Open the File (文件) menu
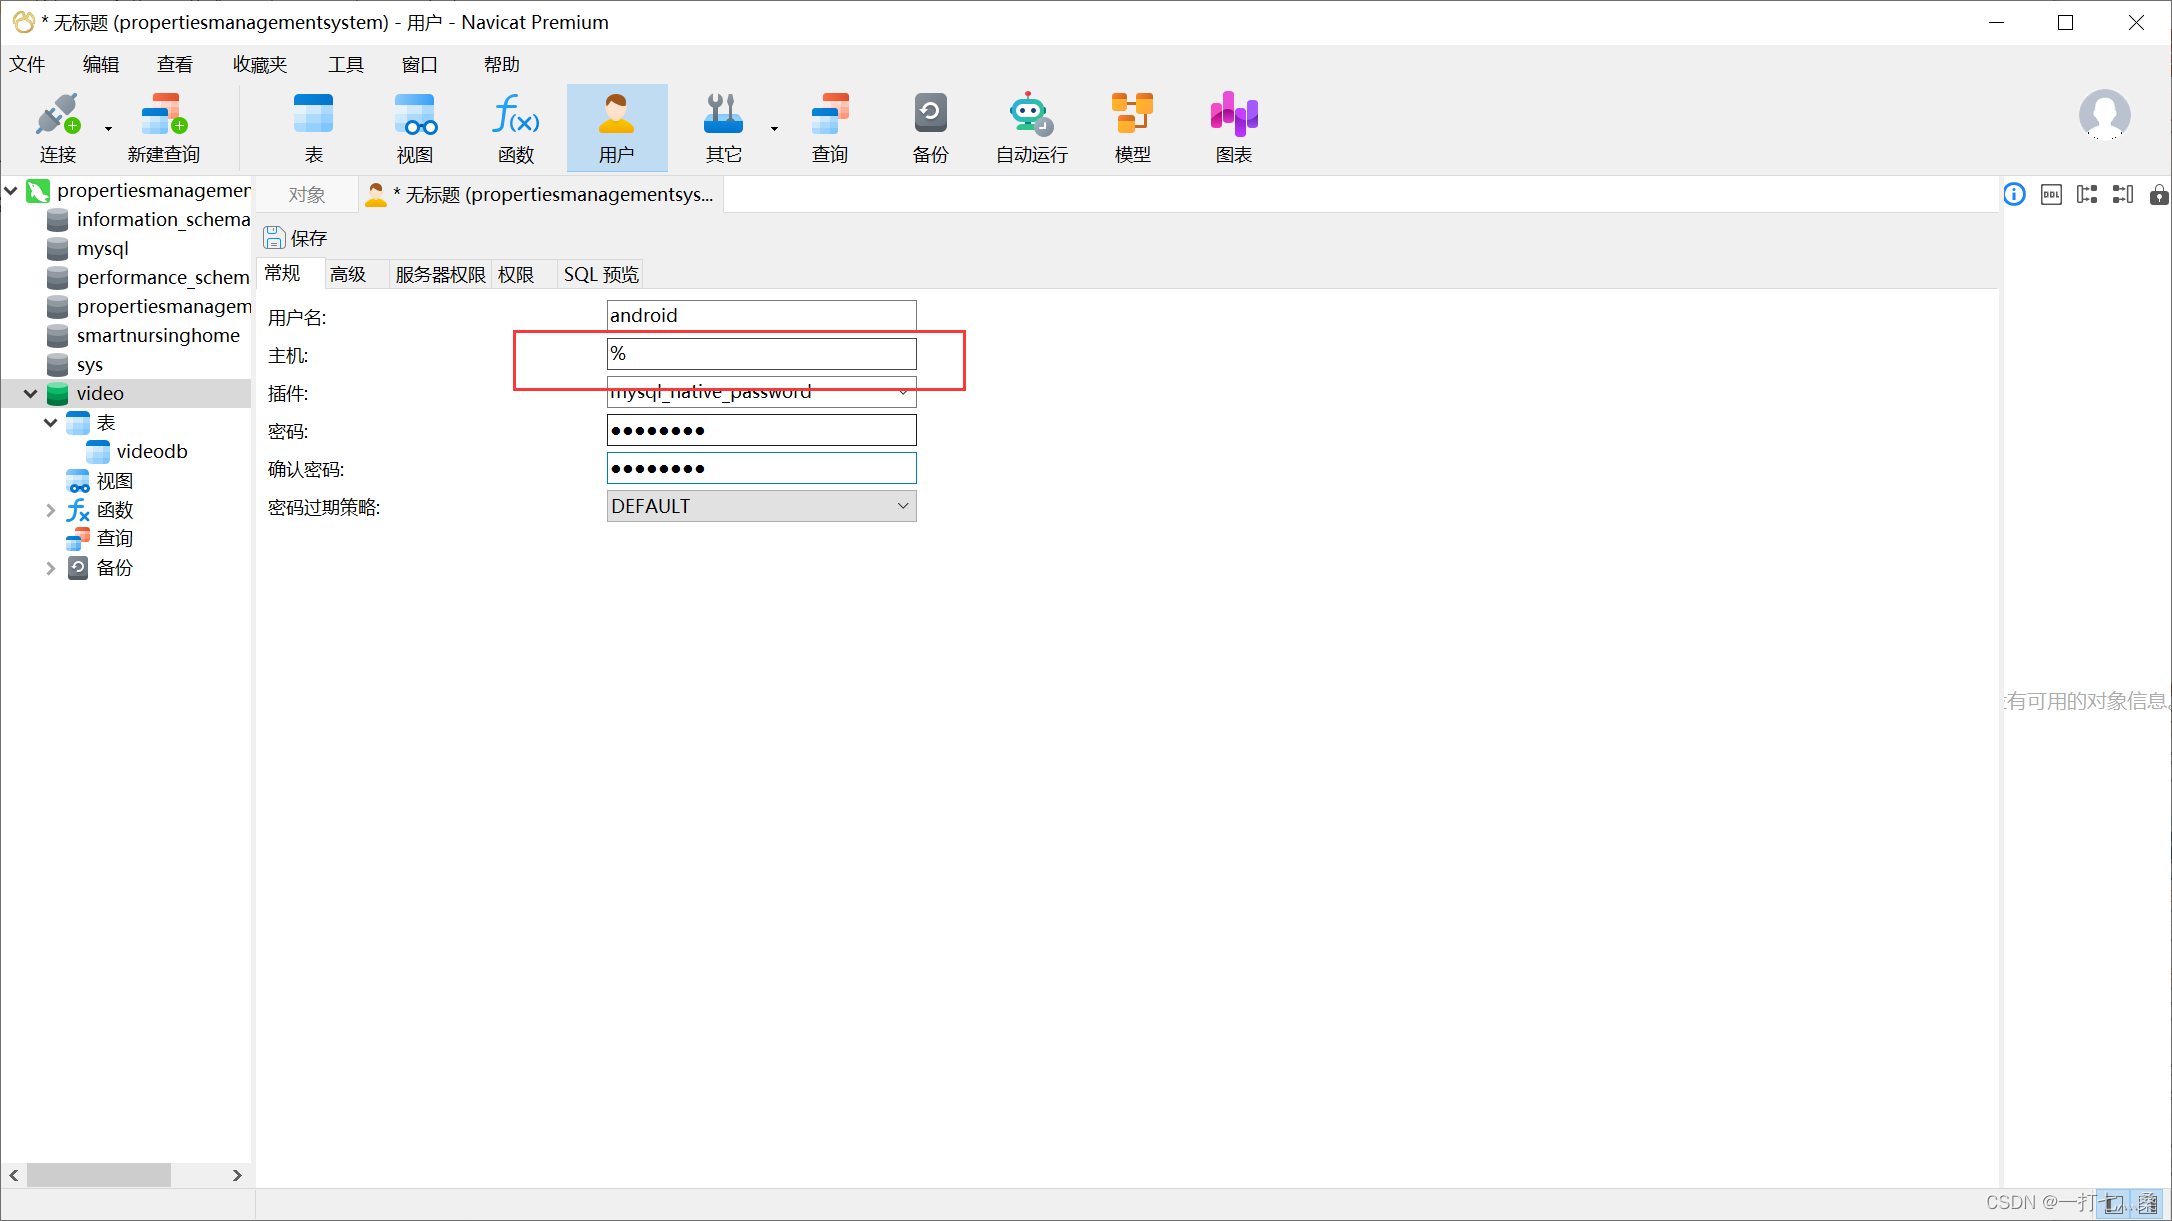The height and width of the screenshot is (1221, 2172). (27, 65)
